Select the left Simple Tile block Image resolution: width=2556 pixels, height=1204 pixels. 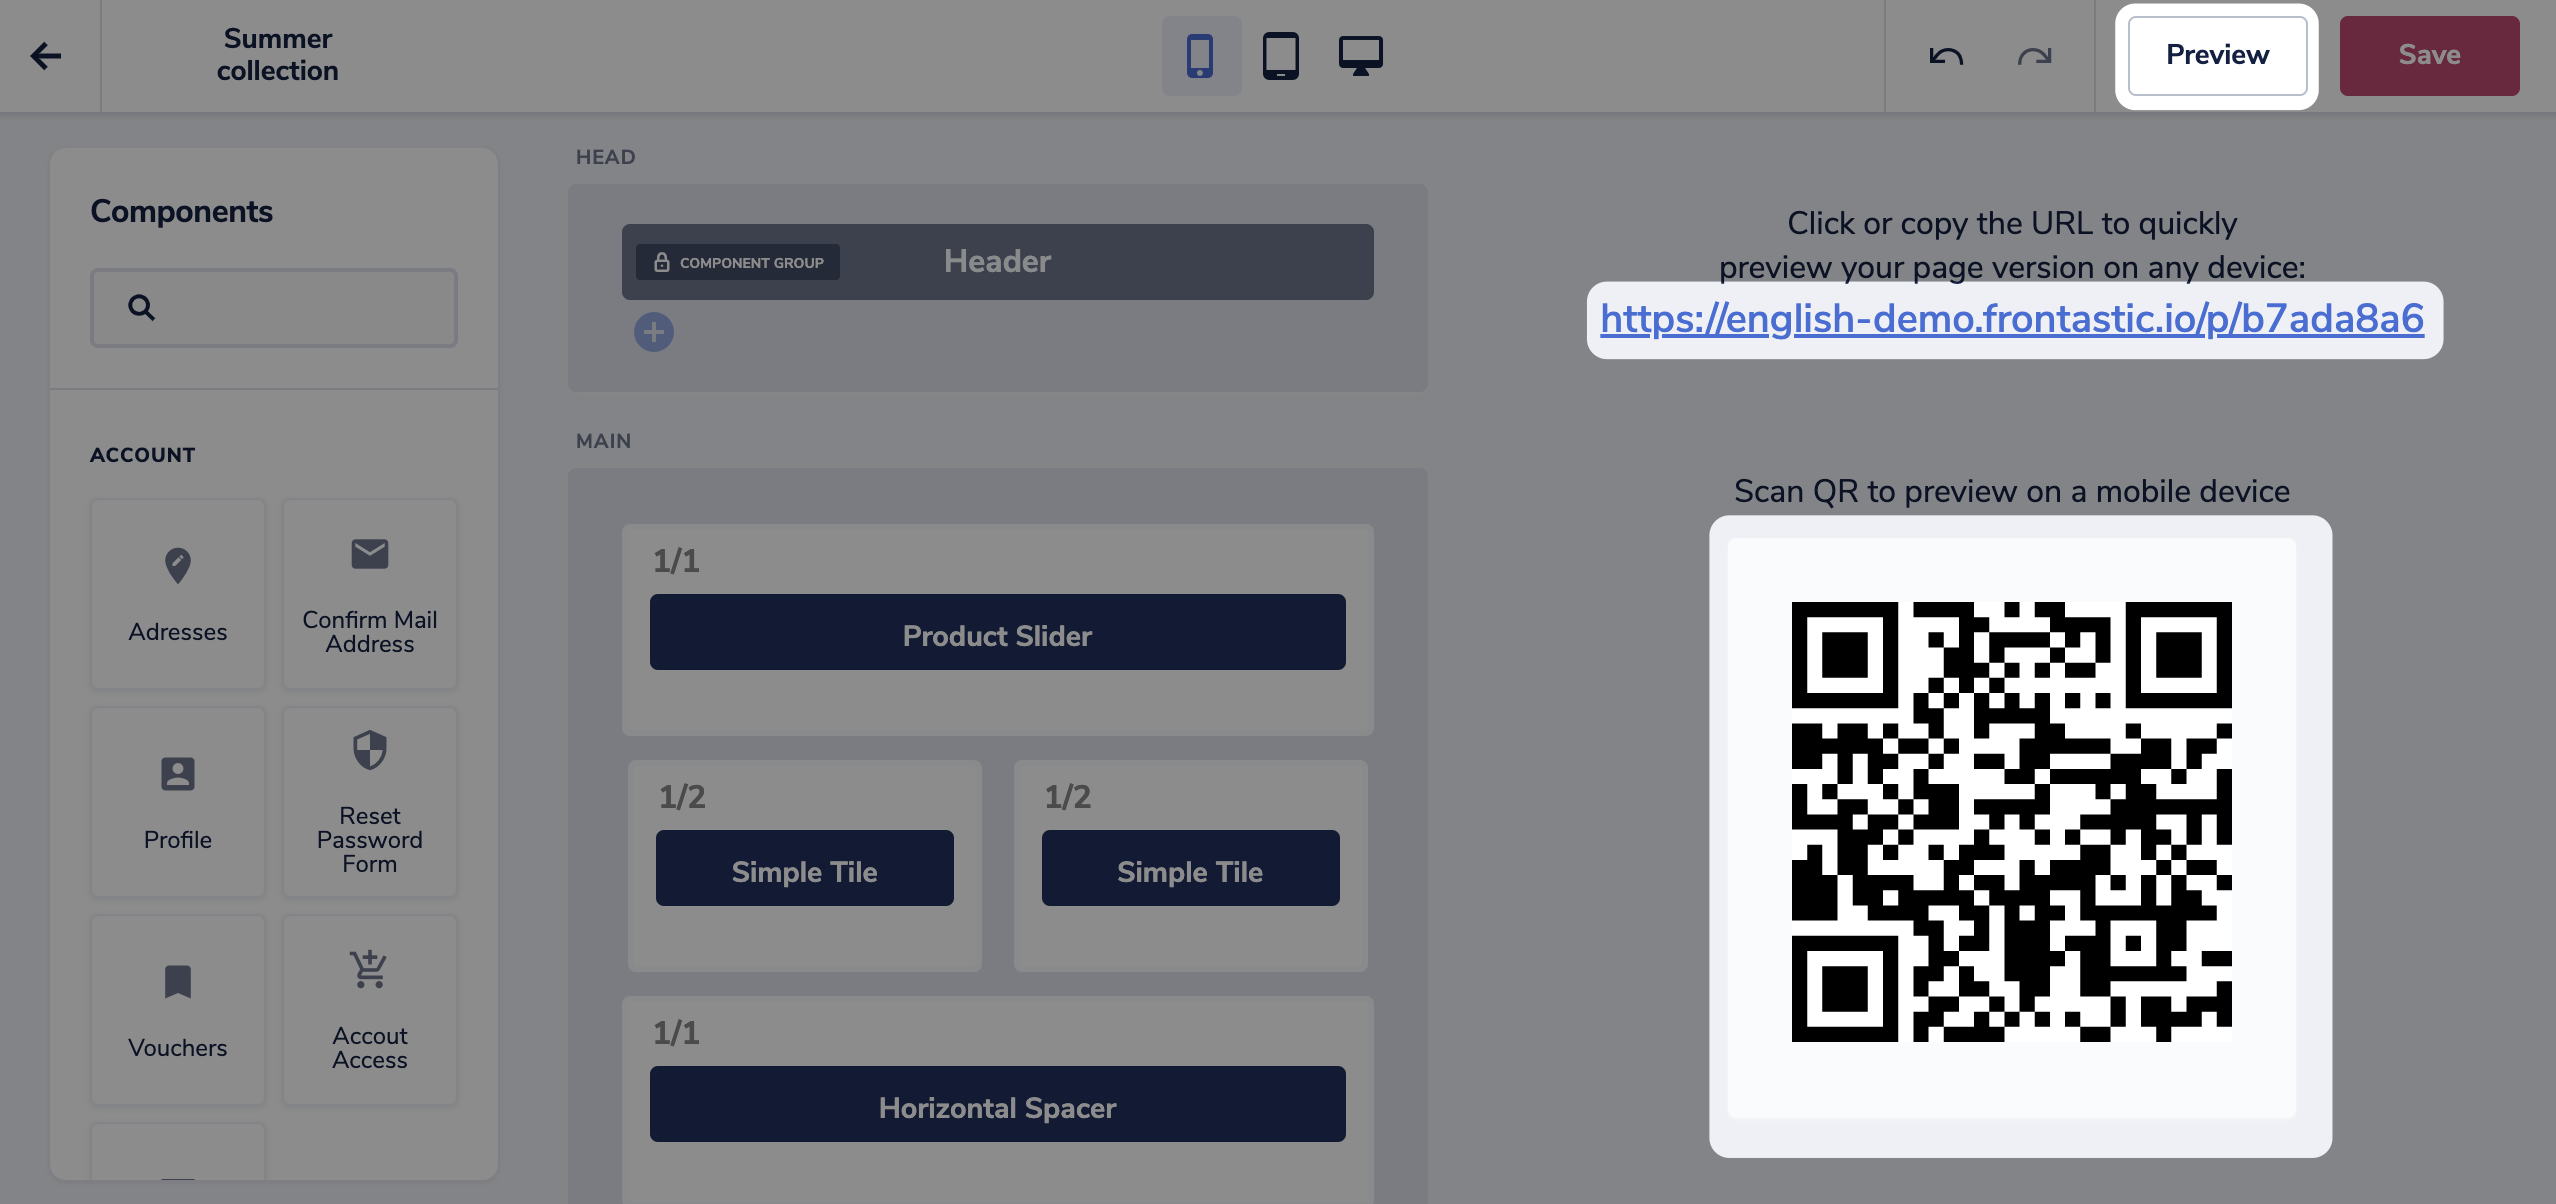805,868
